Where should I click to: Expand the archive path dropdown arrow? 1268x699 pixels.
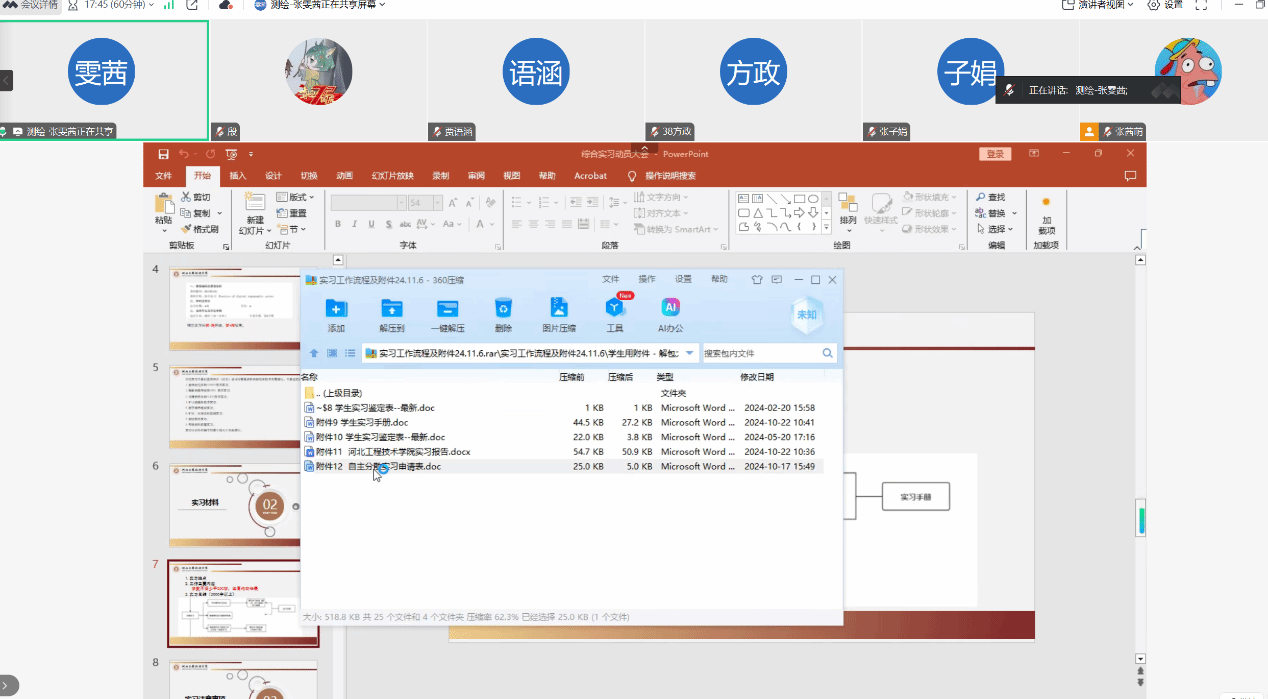pos(690,353)
